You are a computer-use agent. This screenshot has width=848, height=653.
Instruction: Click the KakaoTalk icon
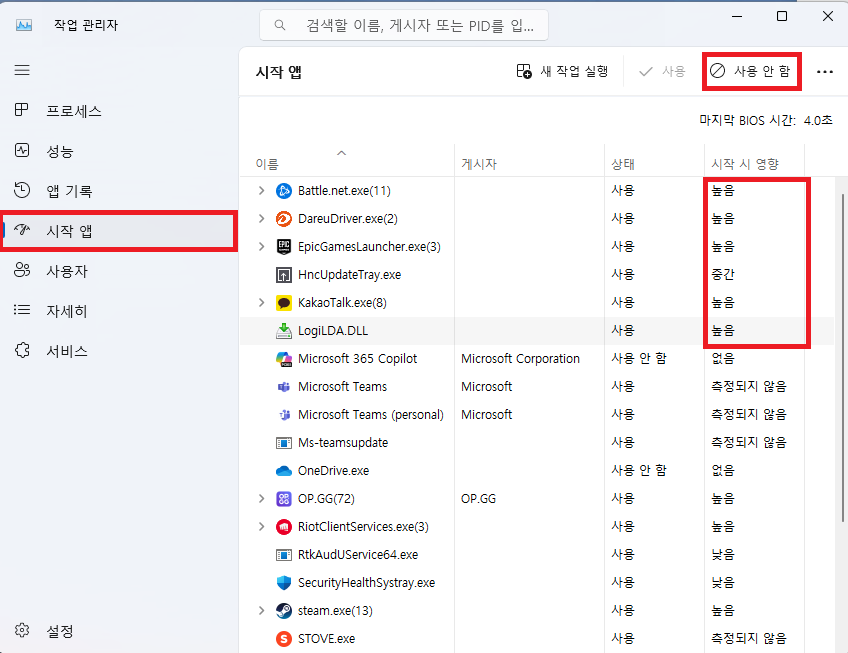click(284, 302)
